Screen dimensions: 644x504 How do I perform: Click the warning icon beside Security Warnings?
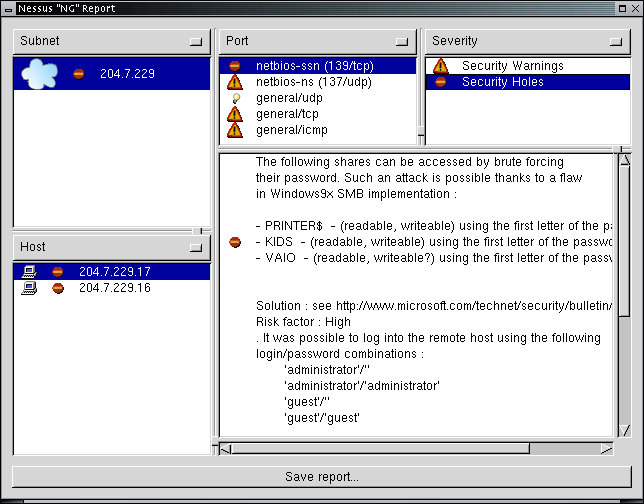coord(441,66)
